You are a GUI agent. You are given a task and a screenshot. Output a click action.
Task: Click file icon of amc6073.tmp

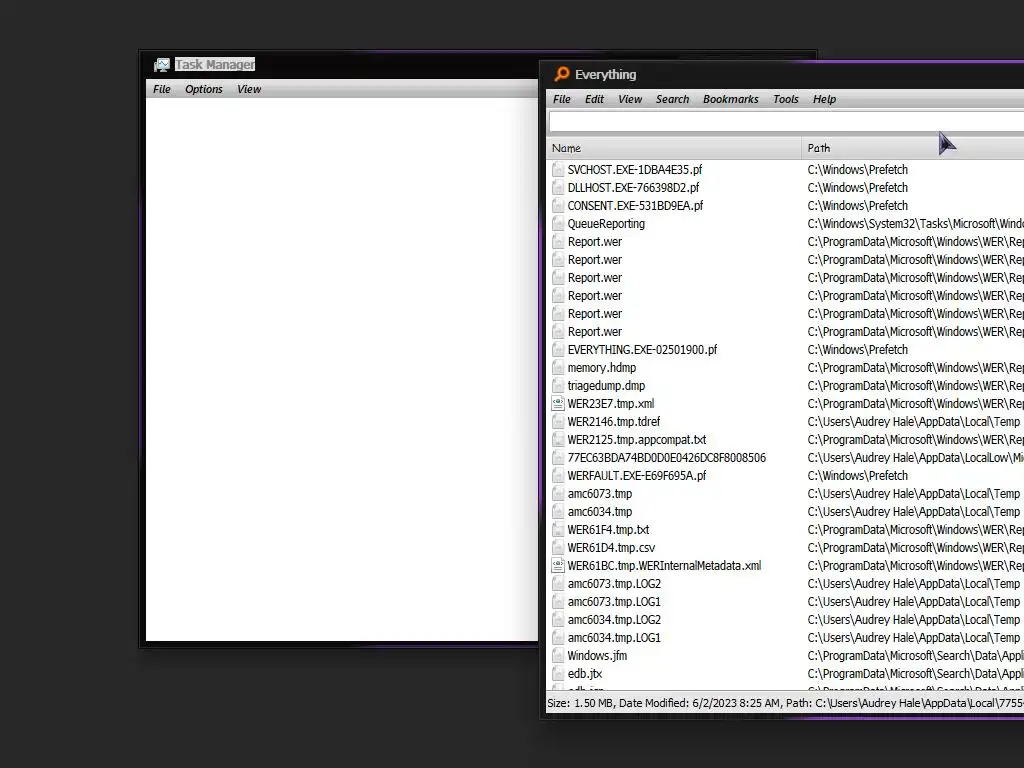pos(558,494)
